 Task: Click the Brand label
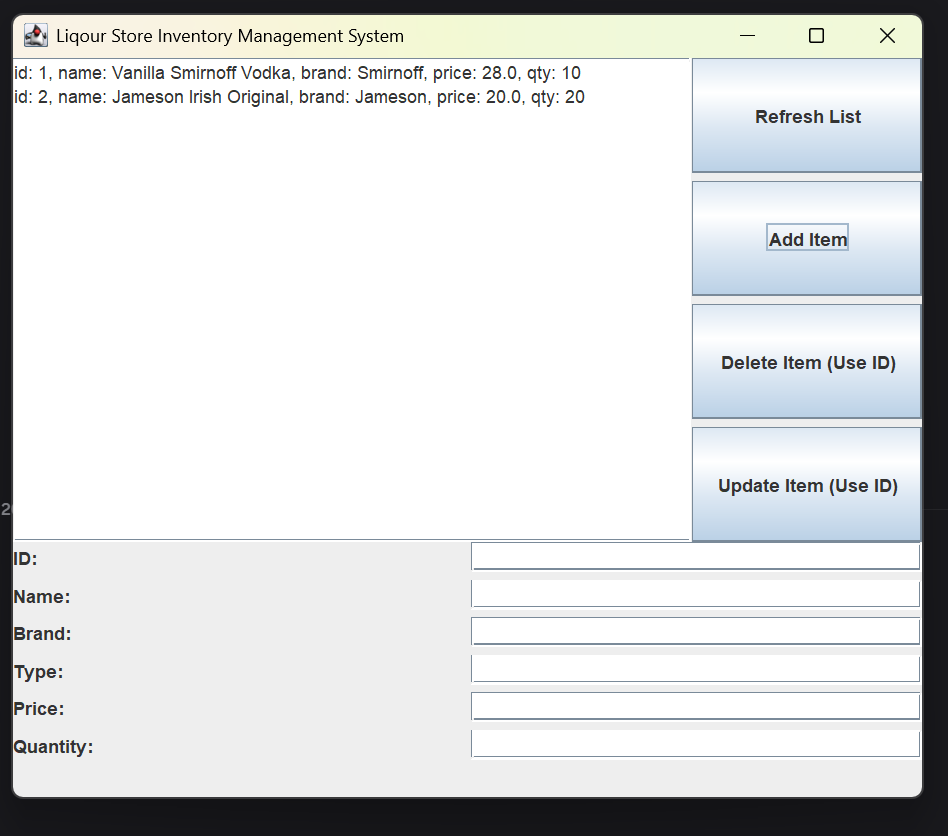[41, 633]
